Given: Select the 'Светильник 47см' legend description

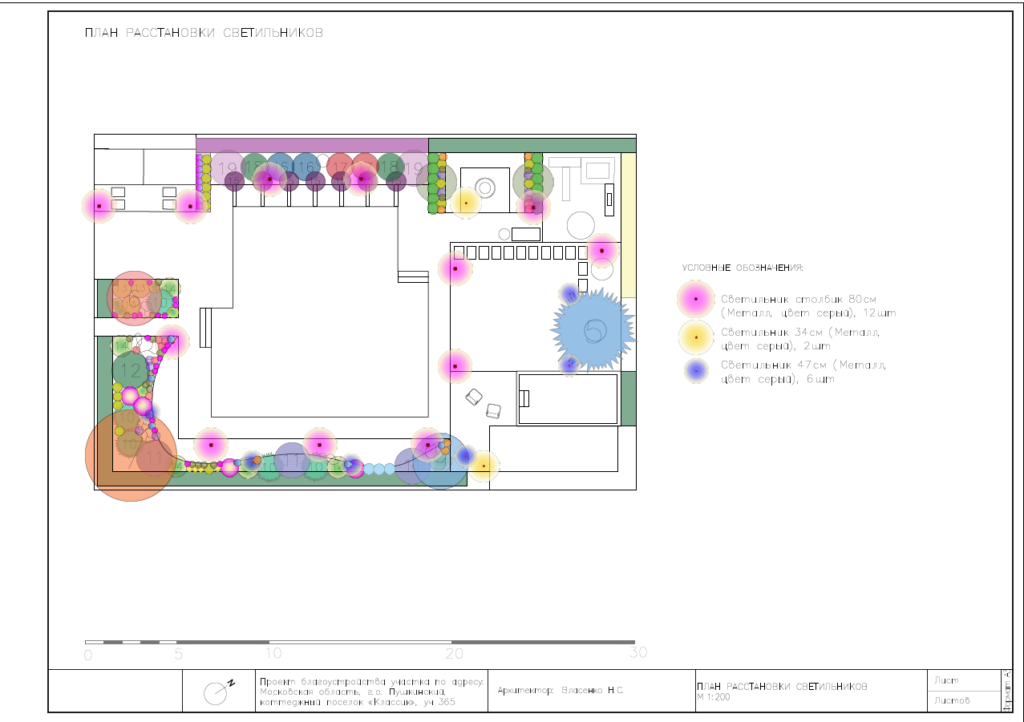Looking at the screenshot, I should [802, 371].
